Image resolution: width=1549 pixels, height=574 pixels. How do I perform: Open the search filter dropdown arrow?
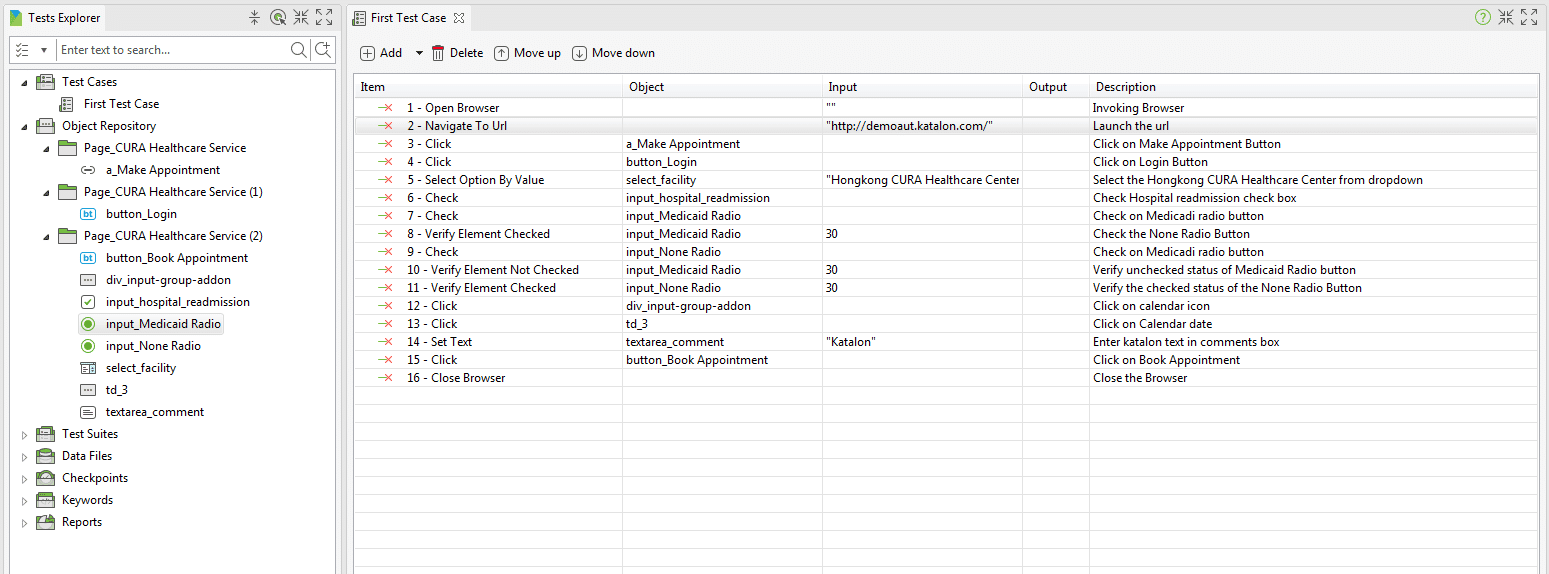[x=44, y=50]
